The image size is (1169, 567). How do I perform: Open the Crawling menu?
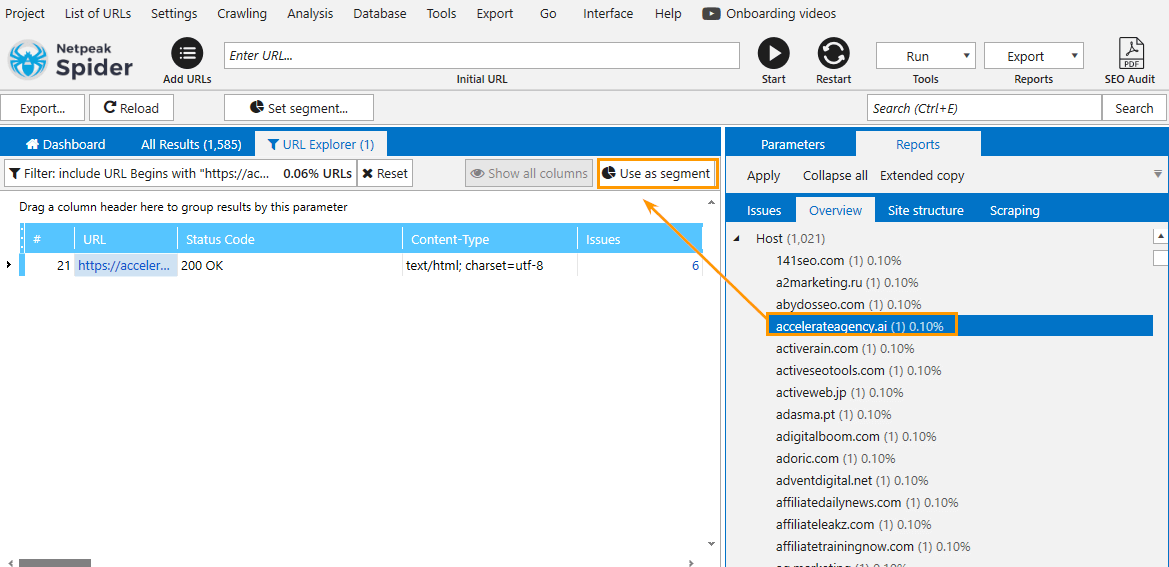coord(242,13)
